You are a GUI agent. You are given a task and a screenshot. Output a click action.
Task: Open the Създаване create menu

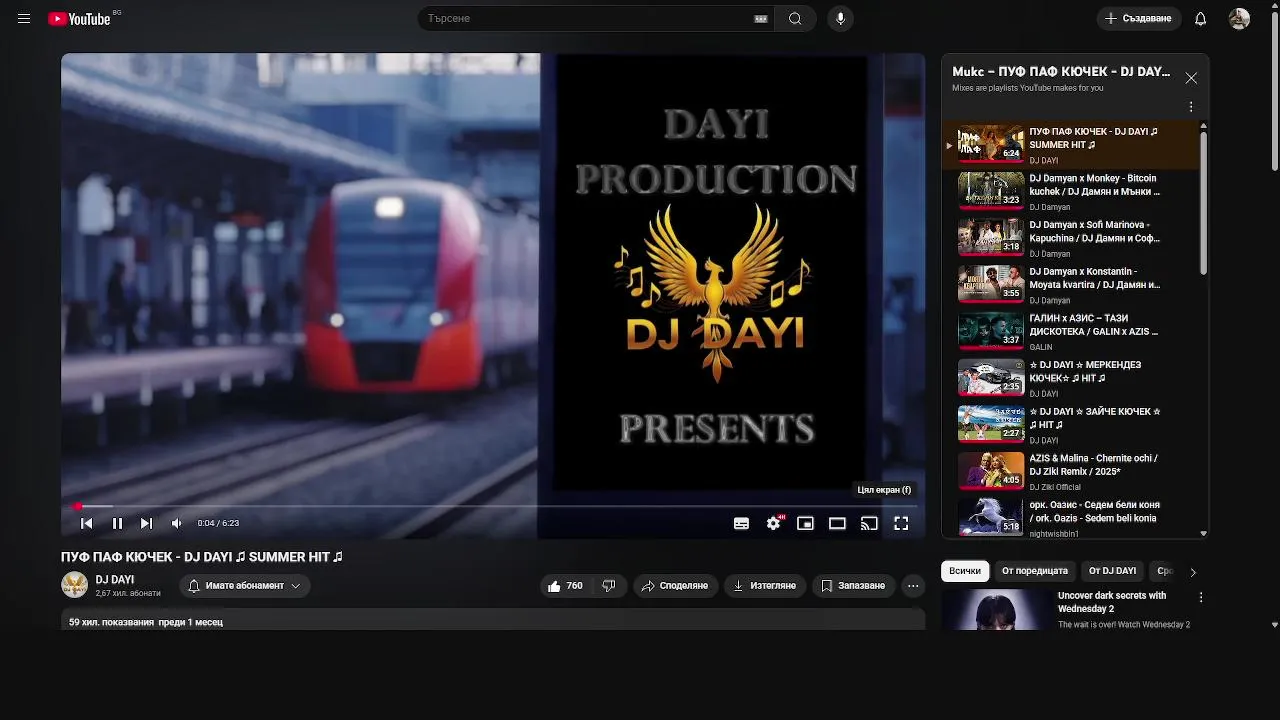[1138, 19]
